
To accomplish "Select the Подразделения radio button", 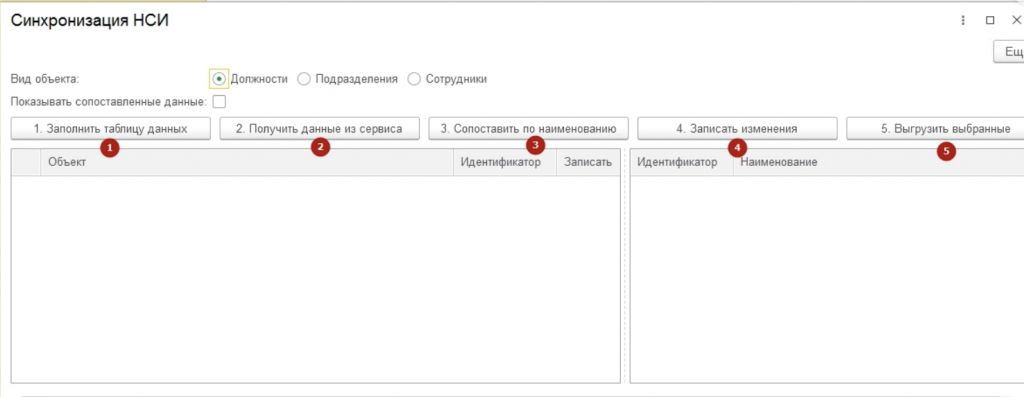I will 303,79.
